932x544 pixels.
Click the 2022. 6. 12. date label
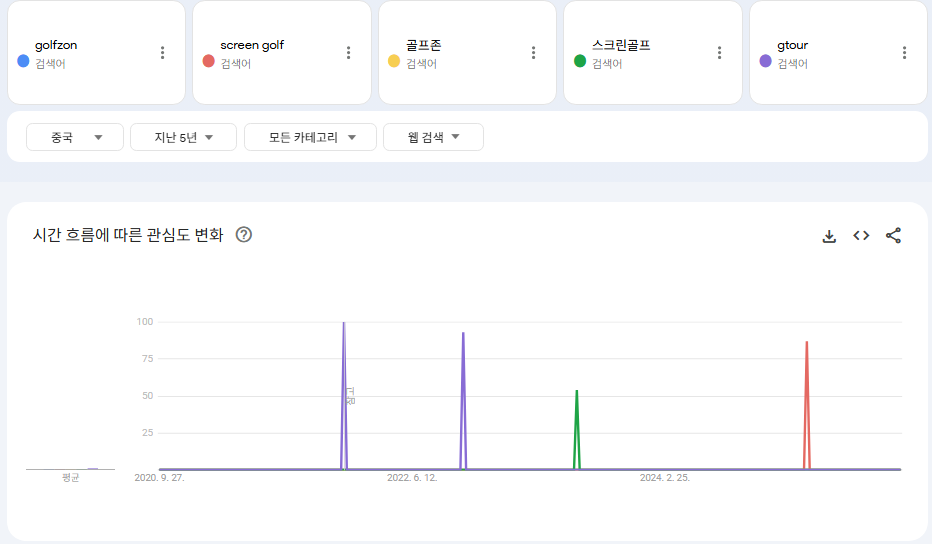pyautogui.click(x=412, y=478)
